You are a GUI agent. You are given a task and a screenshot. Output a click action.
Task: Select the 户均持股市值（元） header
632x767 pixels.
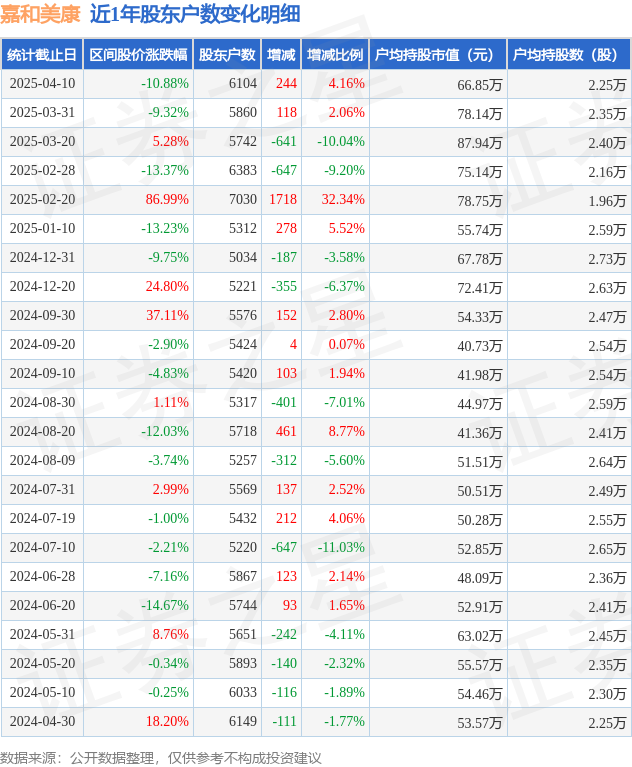tap(438, 54)
